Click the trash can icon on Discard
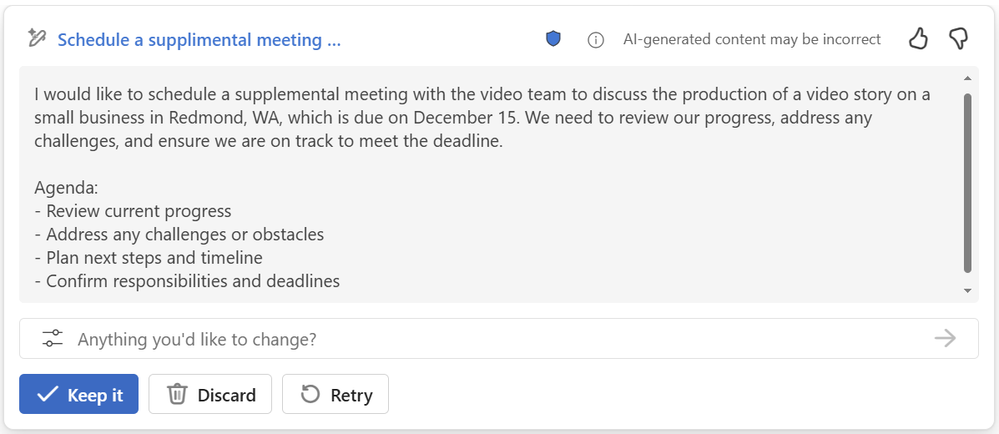Viewport: 999px width, 434px height. pos(177,394)
